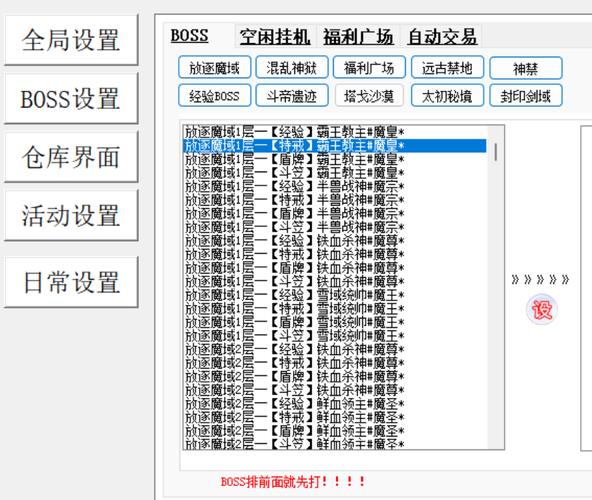Open 仓库界面 in the left sidebar
The width and height of the screenshot is (592, 500).
(x=71, y=157)
